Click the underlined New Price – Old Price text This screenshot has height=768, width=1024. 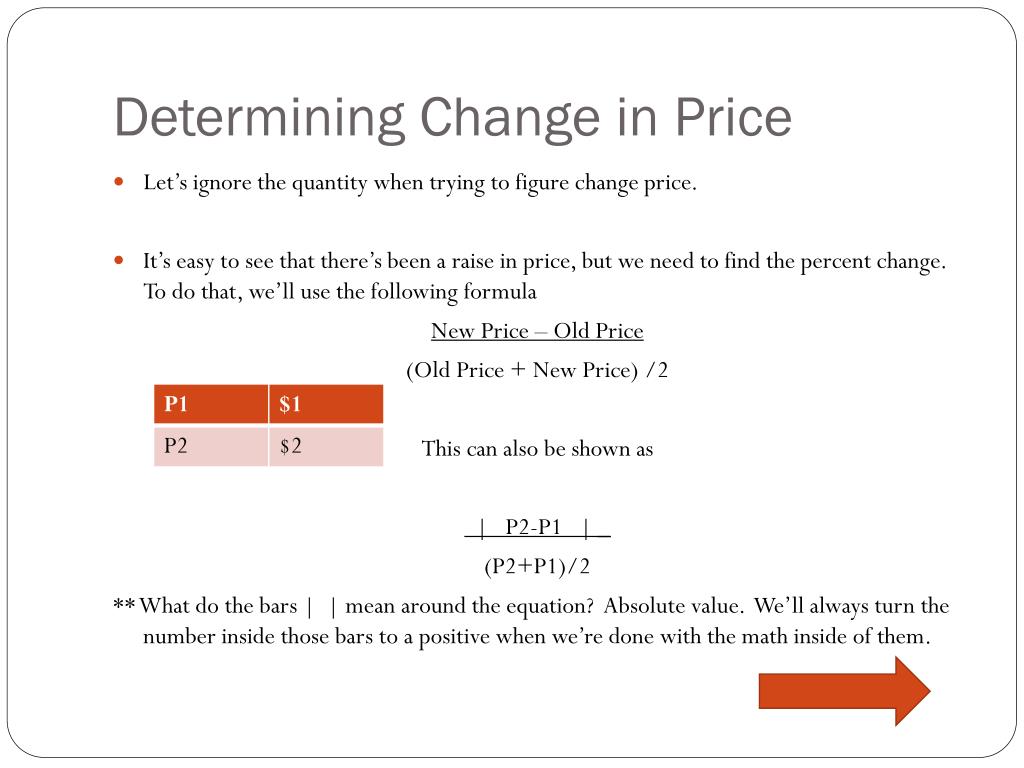pos(537,331)
